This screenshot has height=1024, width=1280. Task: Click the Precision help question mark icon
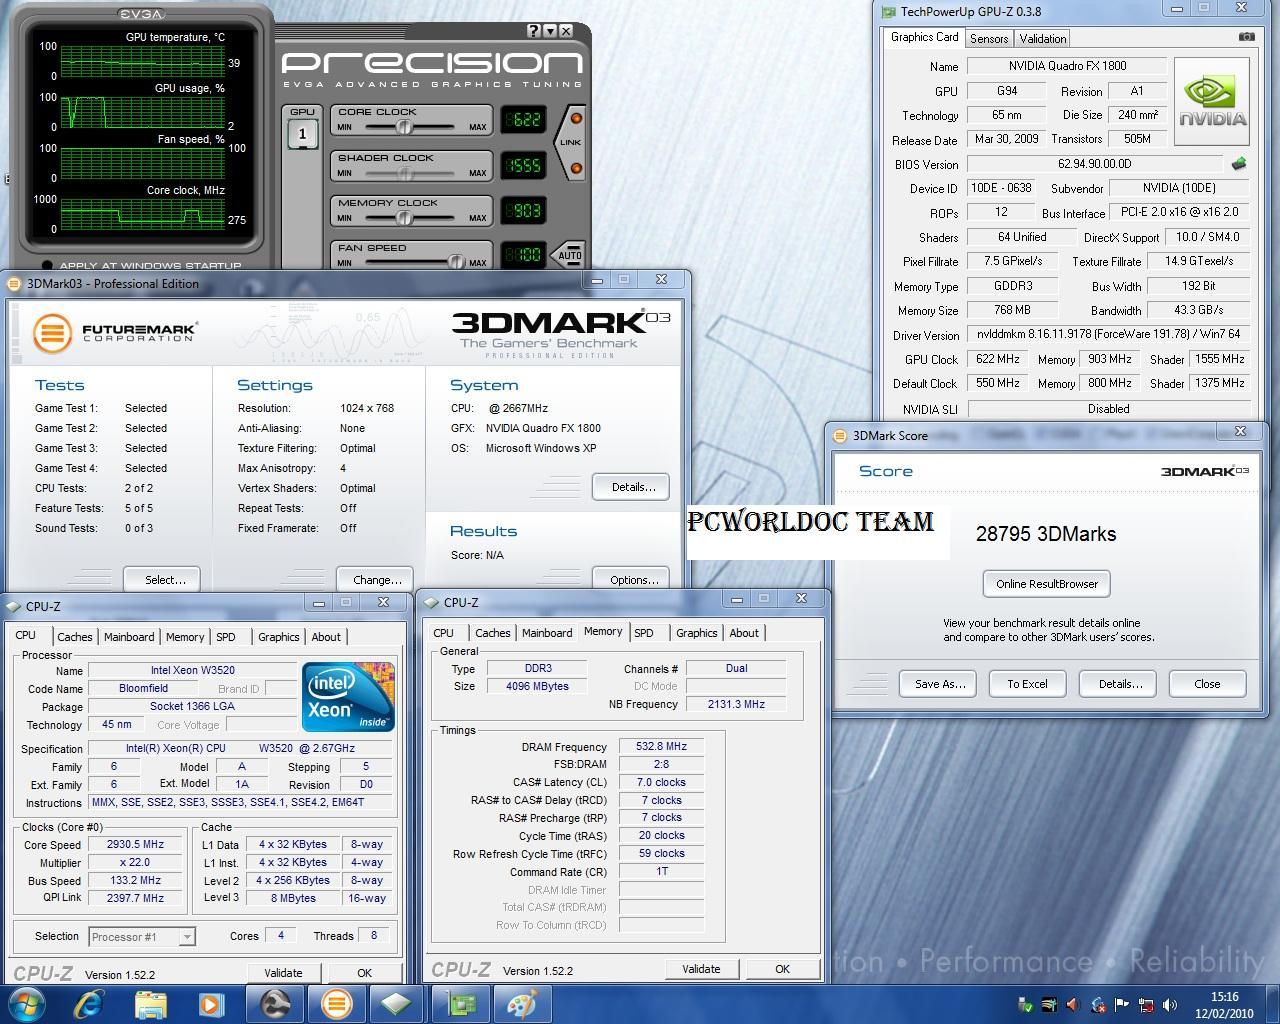(x=533, y=31)
